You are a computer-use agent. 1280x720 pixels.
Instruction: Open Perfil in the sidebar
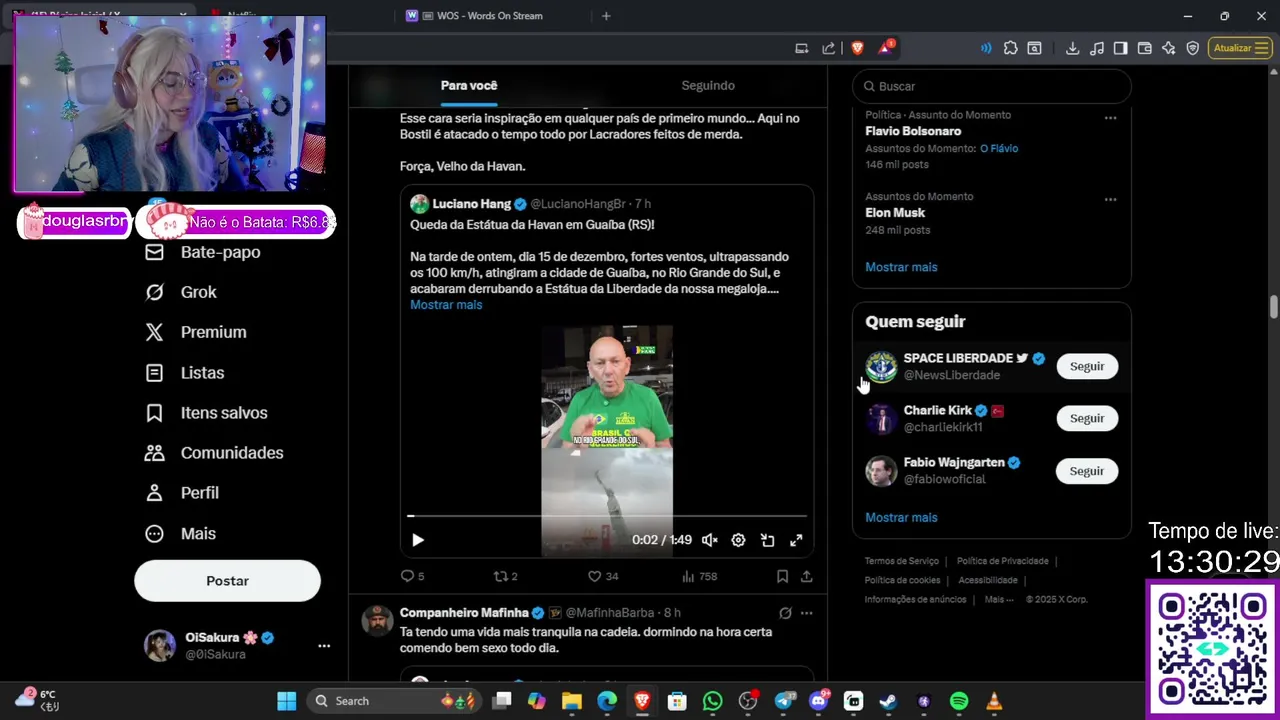[182, 493]
